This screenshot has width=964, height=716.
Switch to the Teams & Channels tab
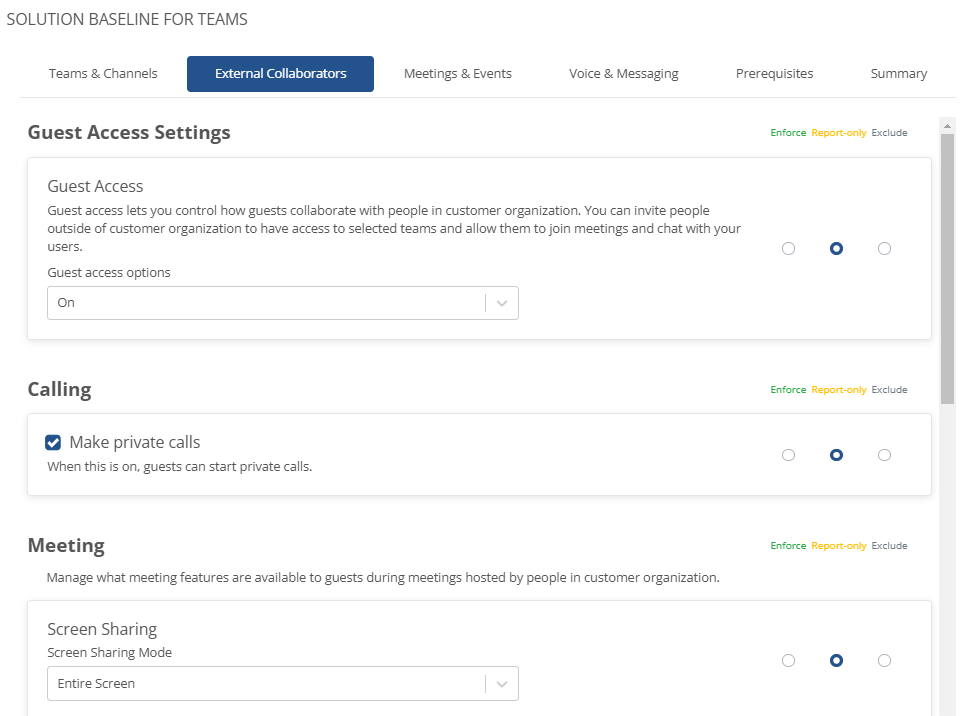(x=103, y=73)
